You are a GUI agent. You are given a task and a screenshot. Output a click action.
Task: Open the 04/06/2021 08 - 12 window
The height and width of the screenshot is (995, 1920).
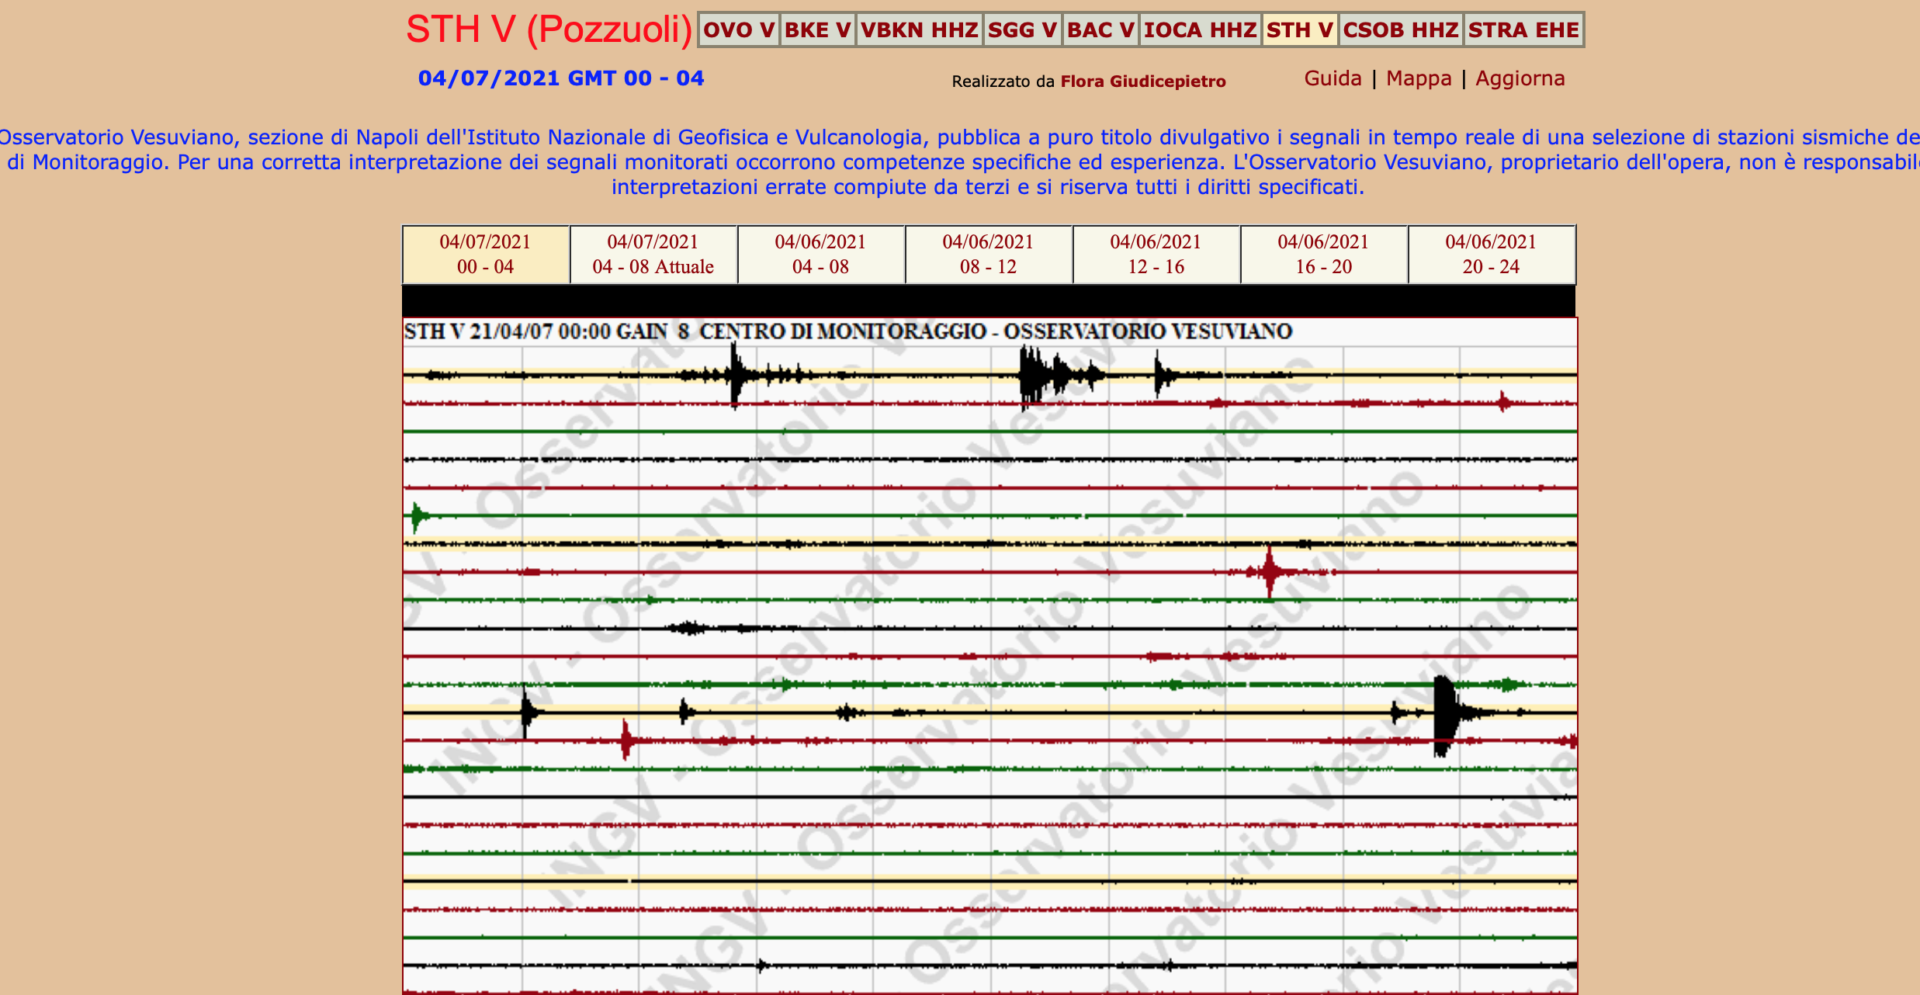point(988,254)
